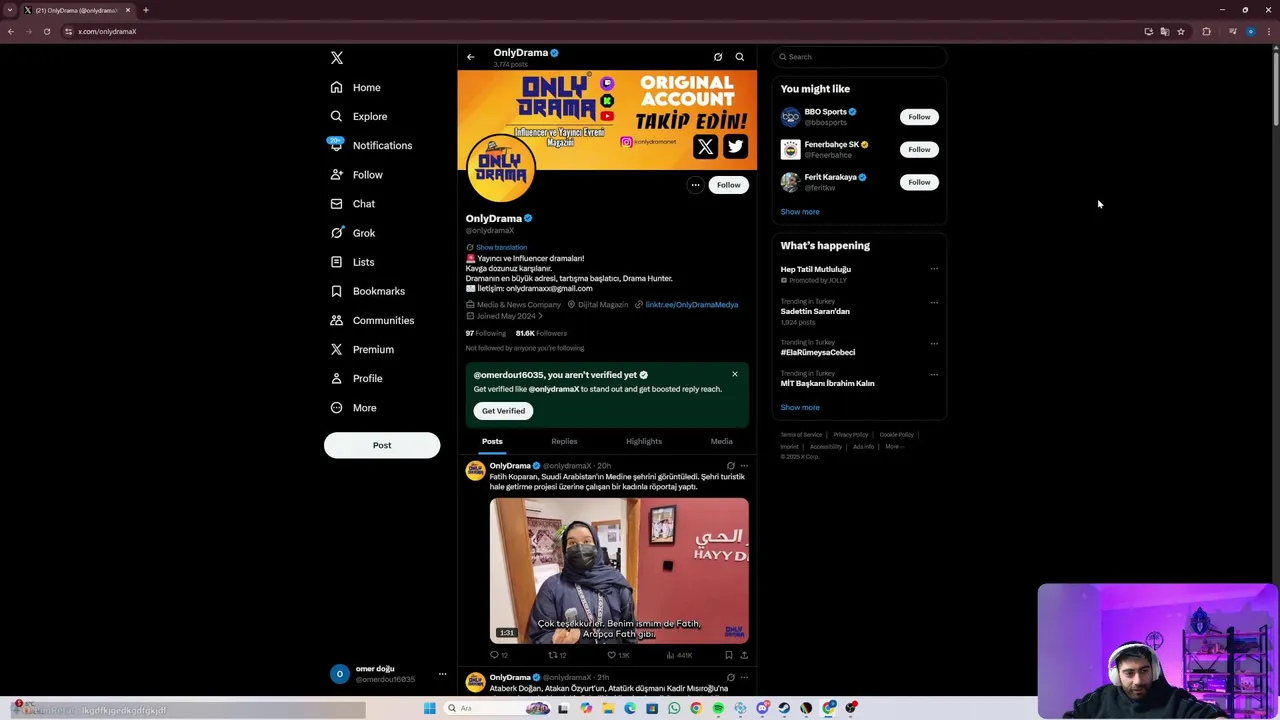1280x720 pixels.
Task: Reload the page in browser toolbar
Action: (x=46, y=31)
